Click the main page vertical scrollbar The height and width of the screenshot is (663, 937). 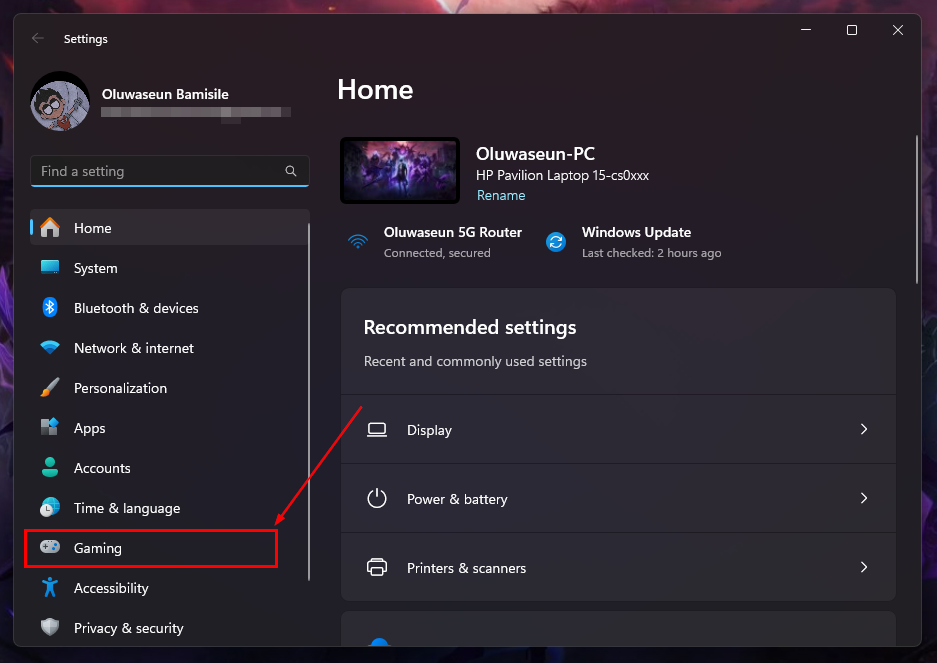point(917,209)
